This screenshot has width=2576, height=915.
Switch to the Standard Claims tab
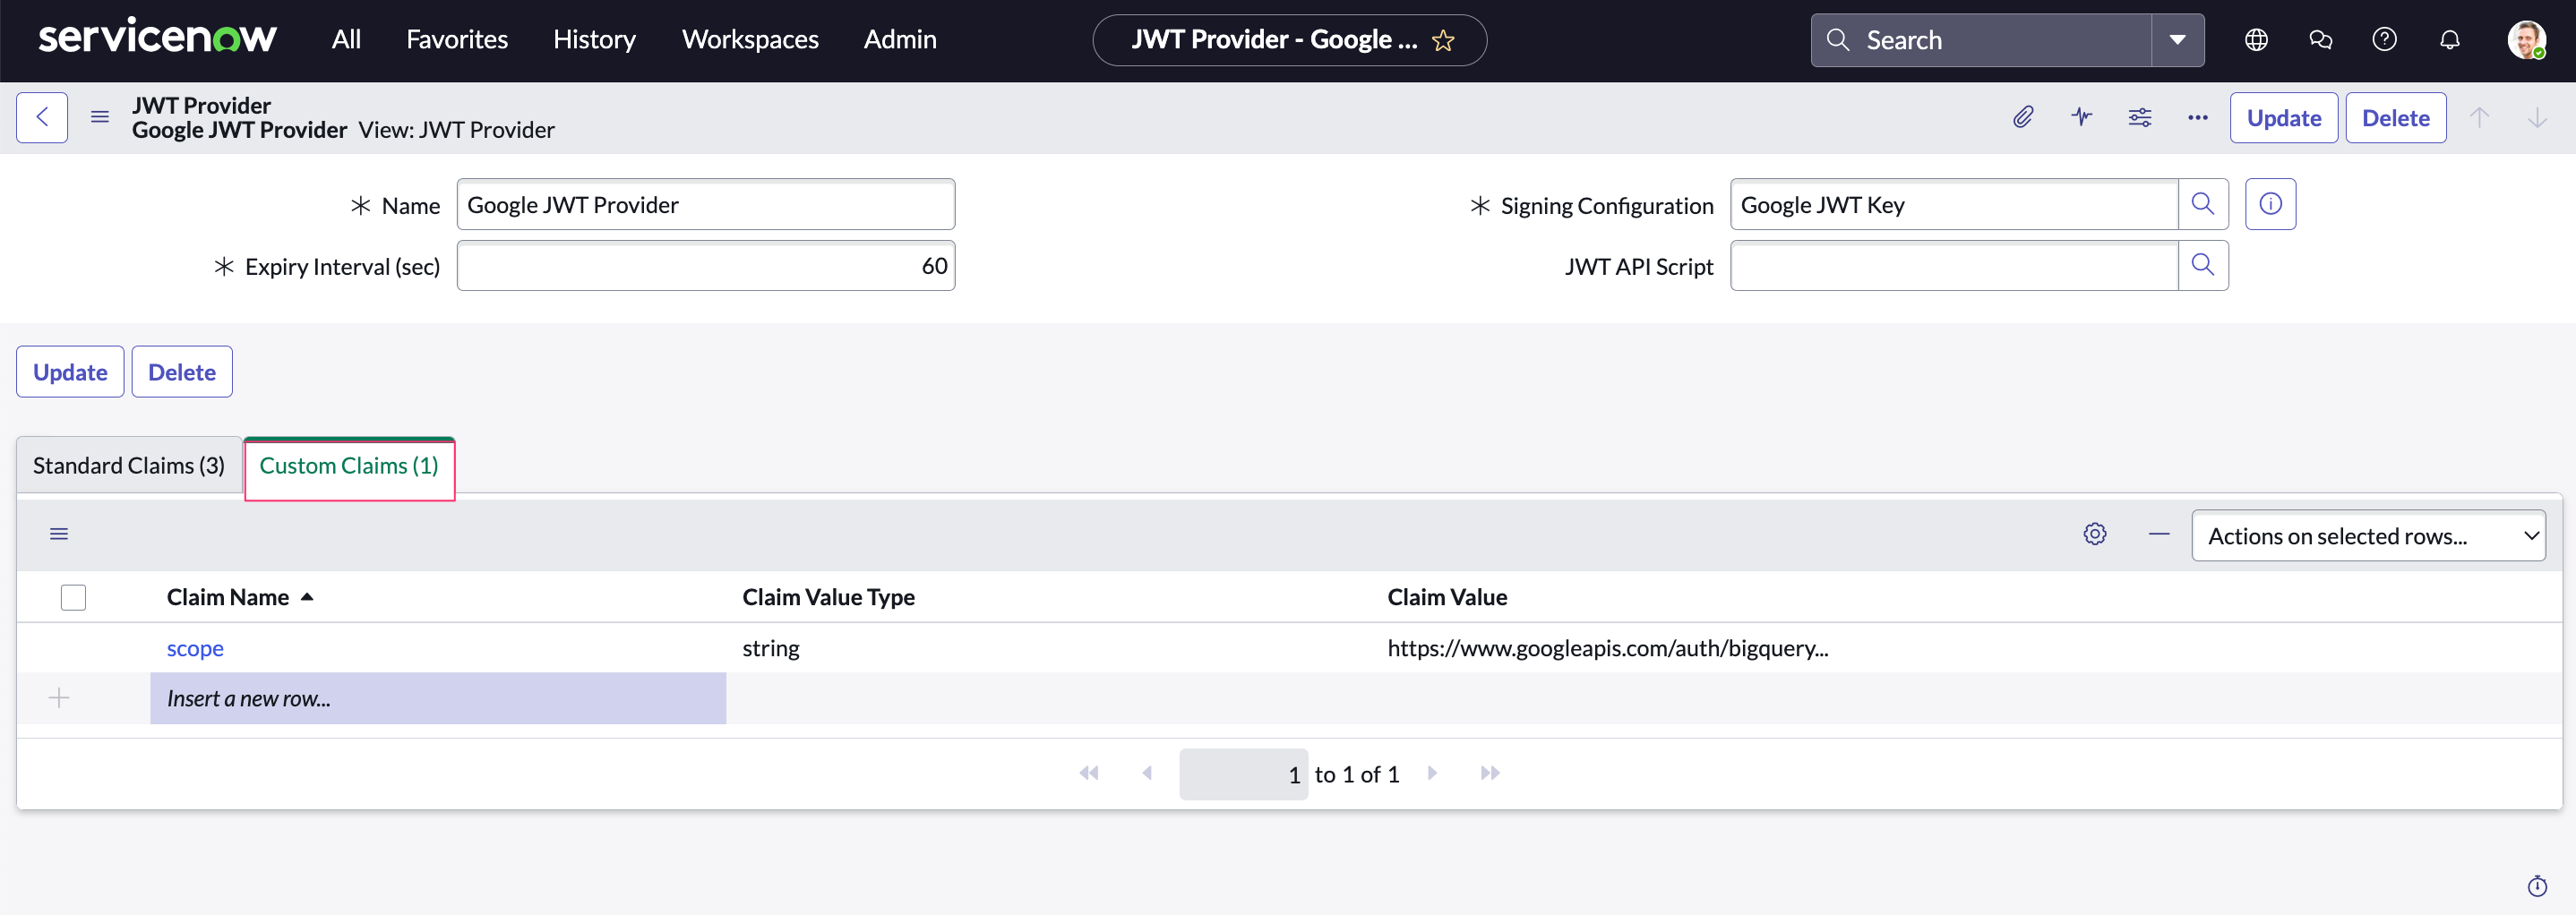point(127,464)
